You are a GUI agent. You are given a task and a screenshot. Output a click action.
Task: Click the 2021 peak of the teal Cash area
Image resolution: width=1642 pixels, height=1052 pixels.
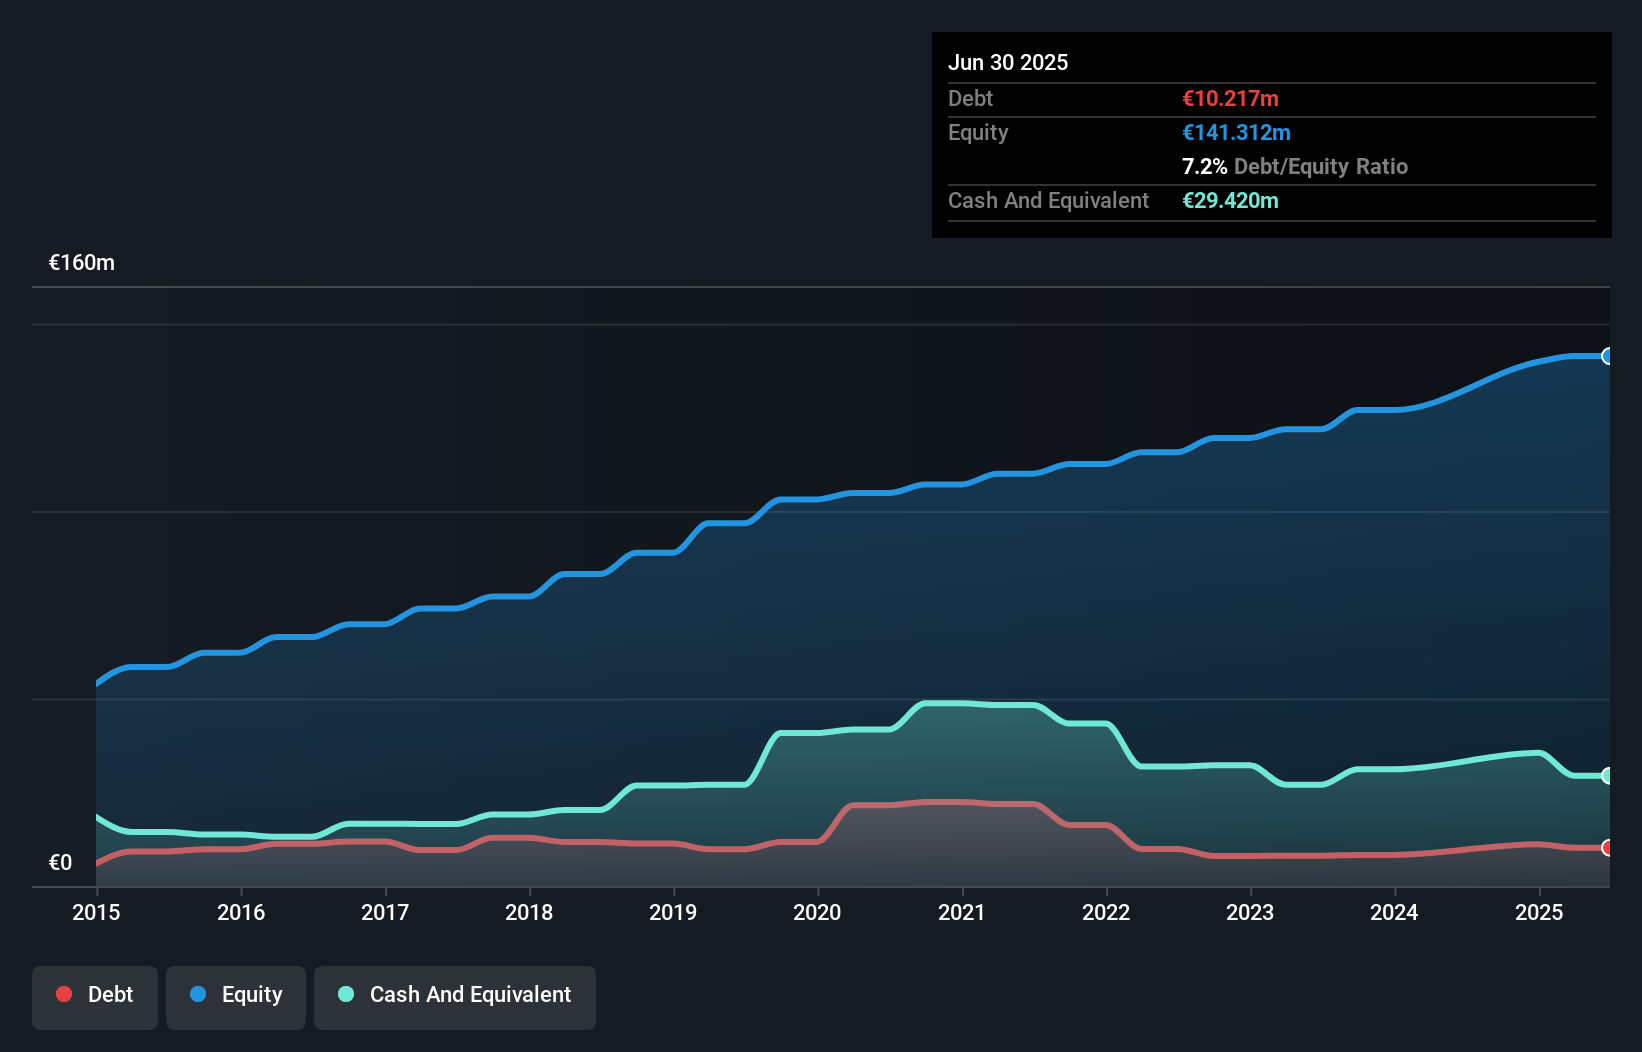pyautogui.click(x=962, y=703)
